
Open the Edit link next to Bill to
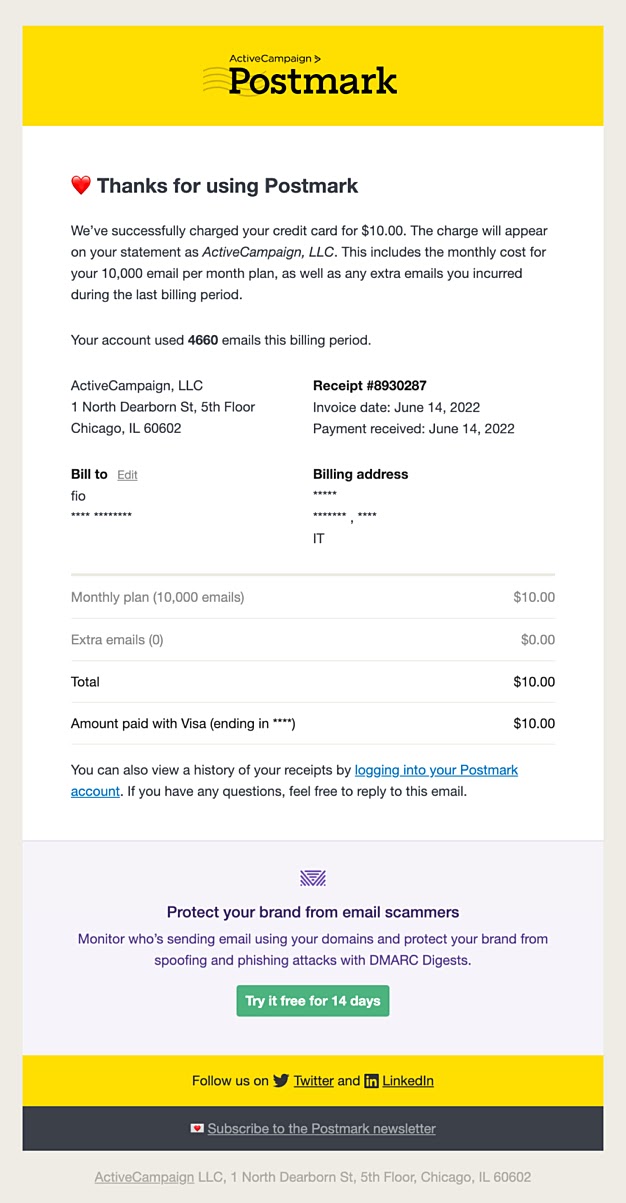[x=127, y=475]
